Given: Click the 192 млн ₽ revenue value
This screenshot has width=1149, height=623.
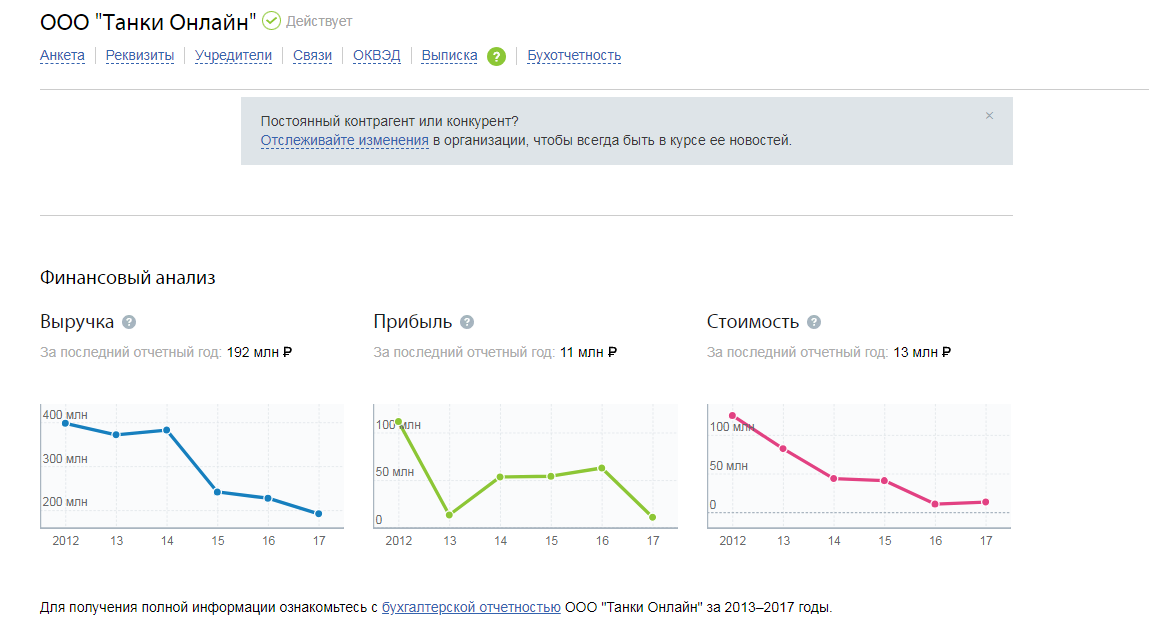Looking at the screenshot, I should point(259,353).
